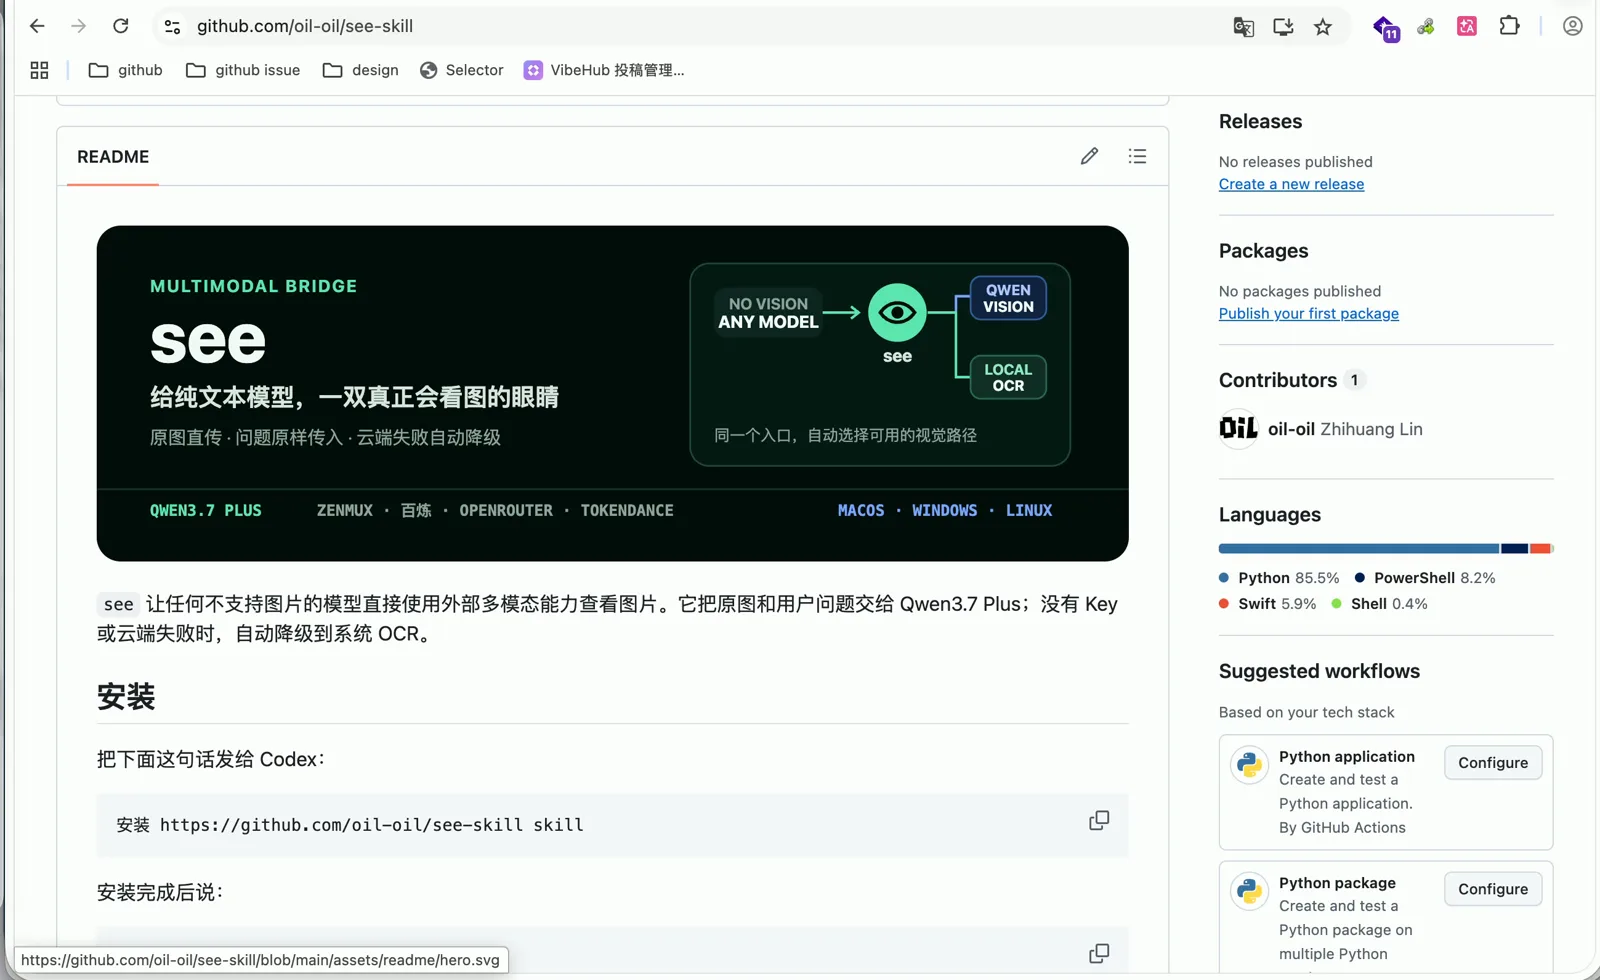Open oil-oil contributor avatar
The width and height of the screenshot is (1600, 980).
coord(1238,429)
